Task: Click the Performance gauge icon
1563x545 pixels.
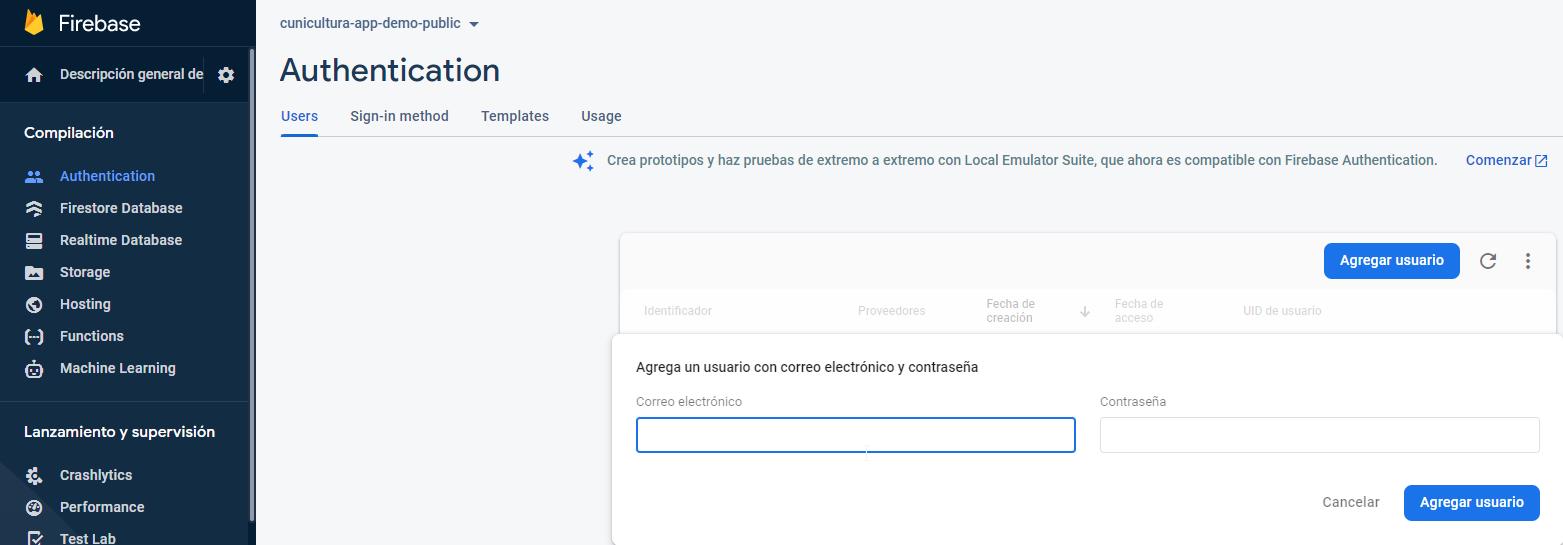Action: point(34,507)
